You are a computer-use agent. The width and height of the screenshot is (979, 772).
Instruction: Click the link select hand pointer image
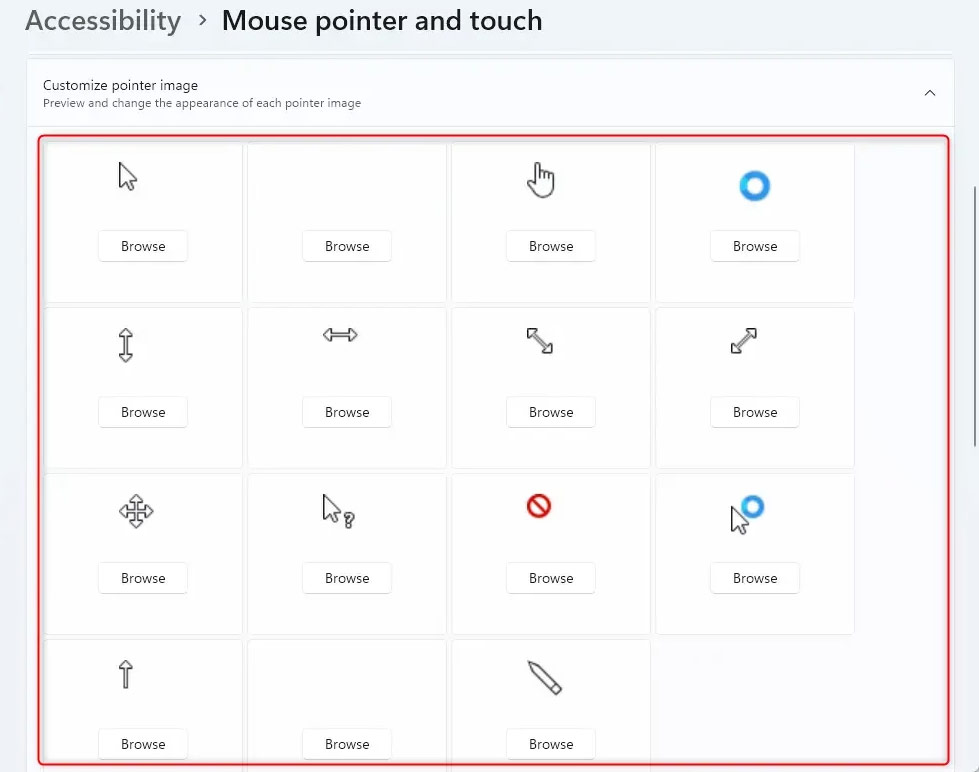coord(541,181)
